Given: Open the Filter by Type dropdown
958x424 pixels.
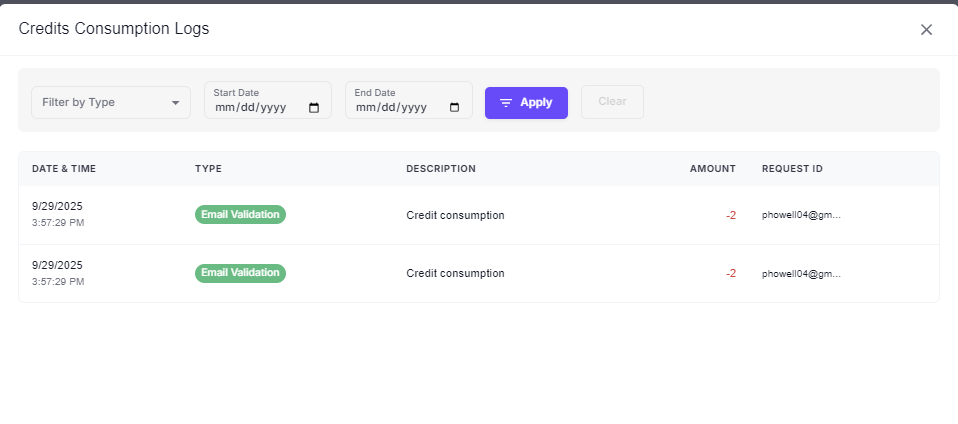Looking at the screenshot, I should pos(110,102).
